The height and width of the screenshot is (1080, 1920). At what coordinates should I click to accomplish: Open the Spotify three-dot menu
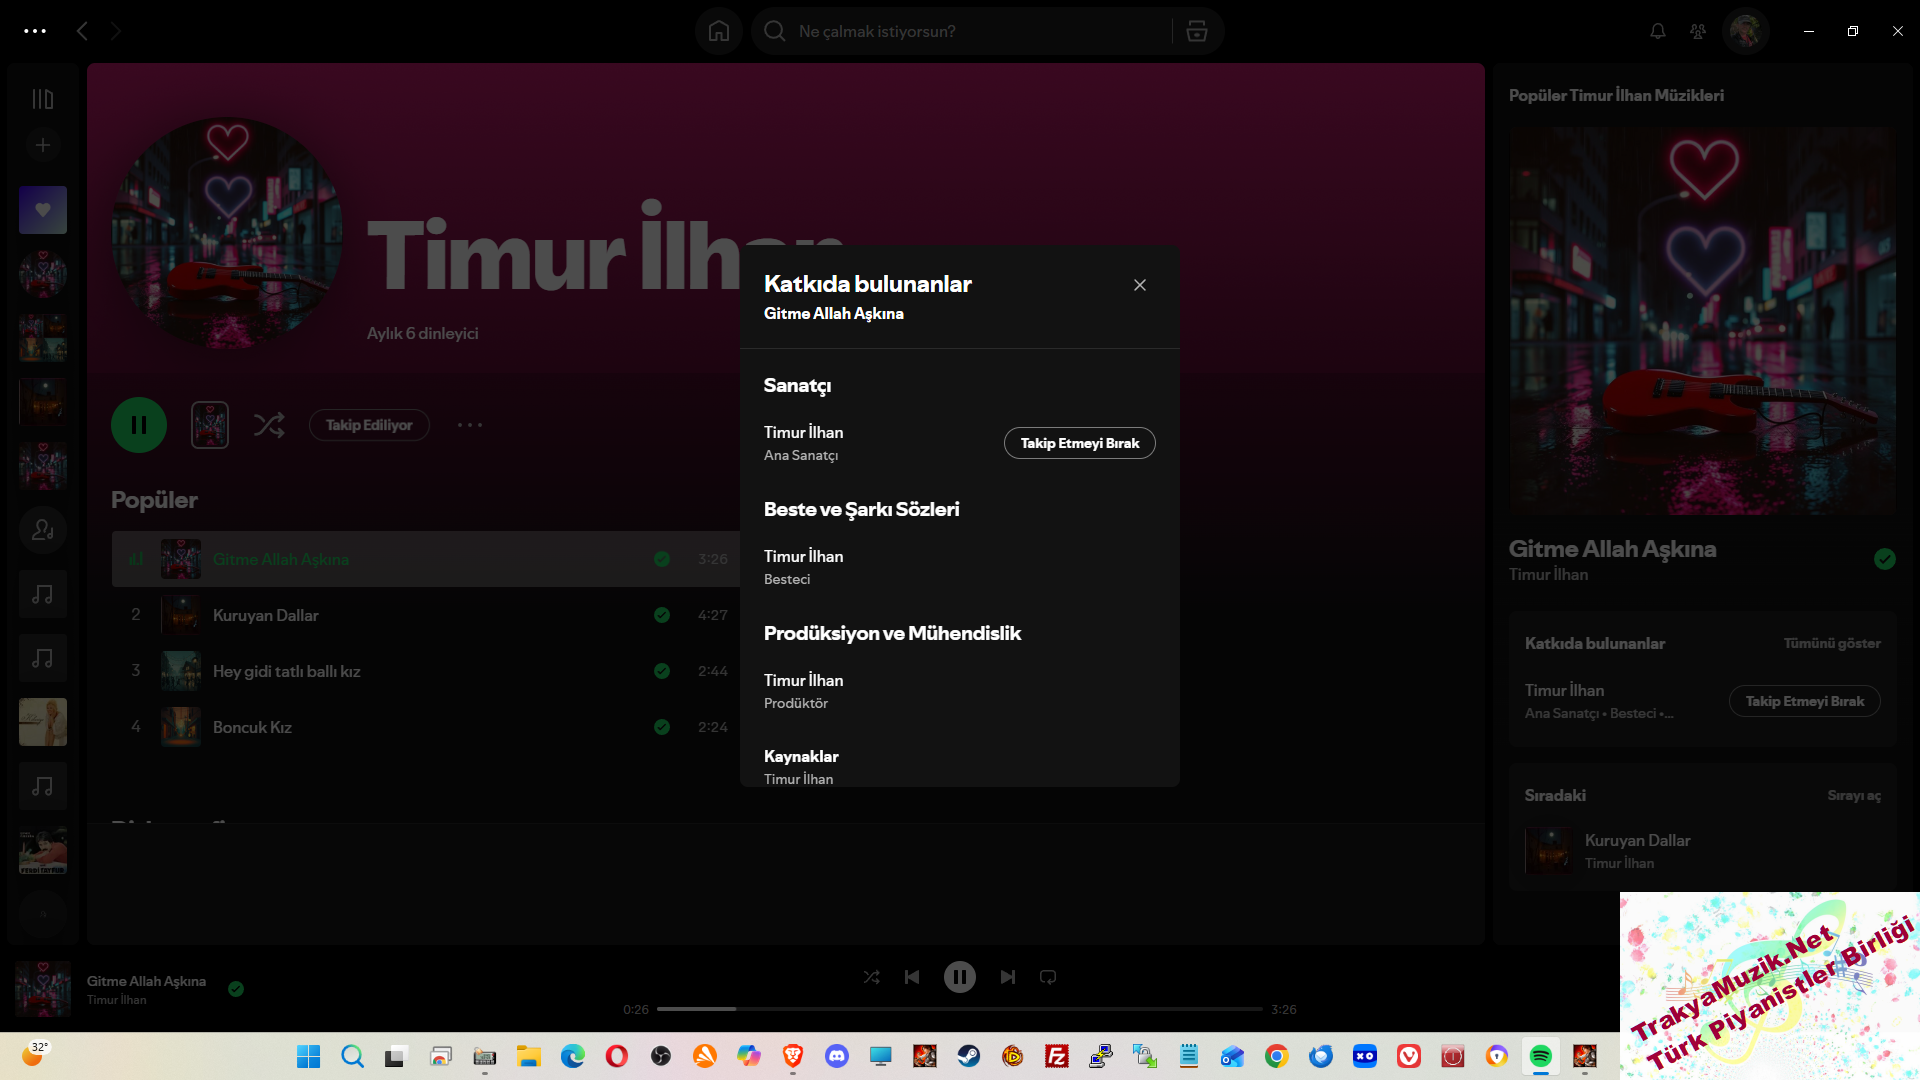click(x=35, y=31)
